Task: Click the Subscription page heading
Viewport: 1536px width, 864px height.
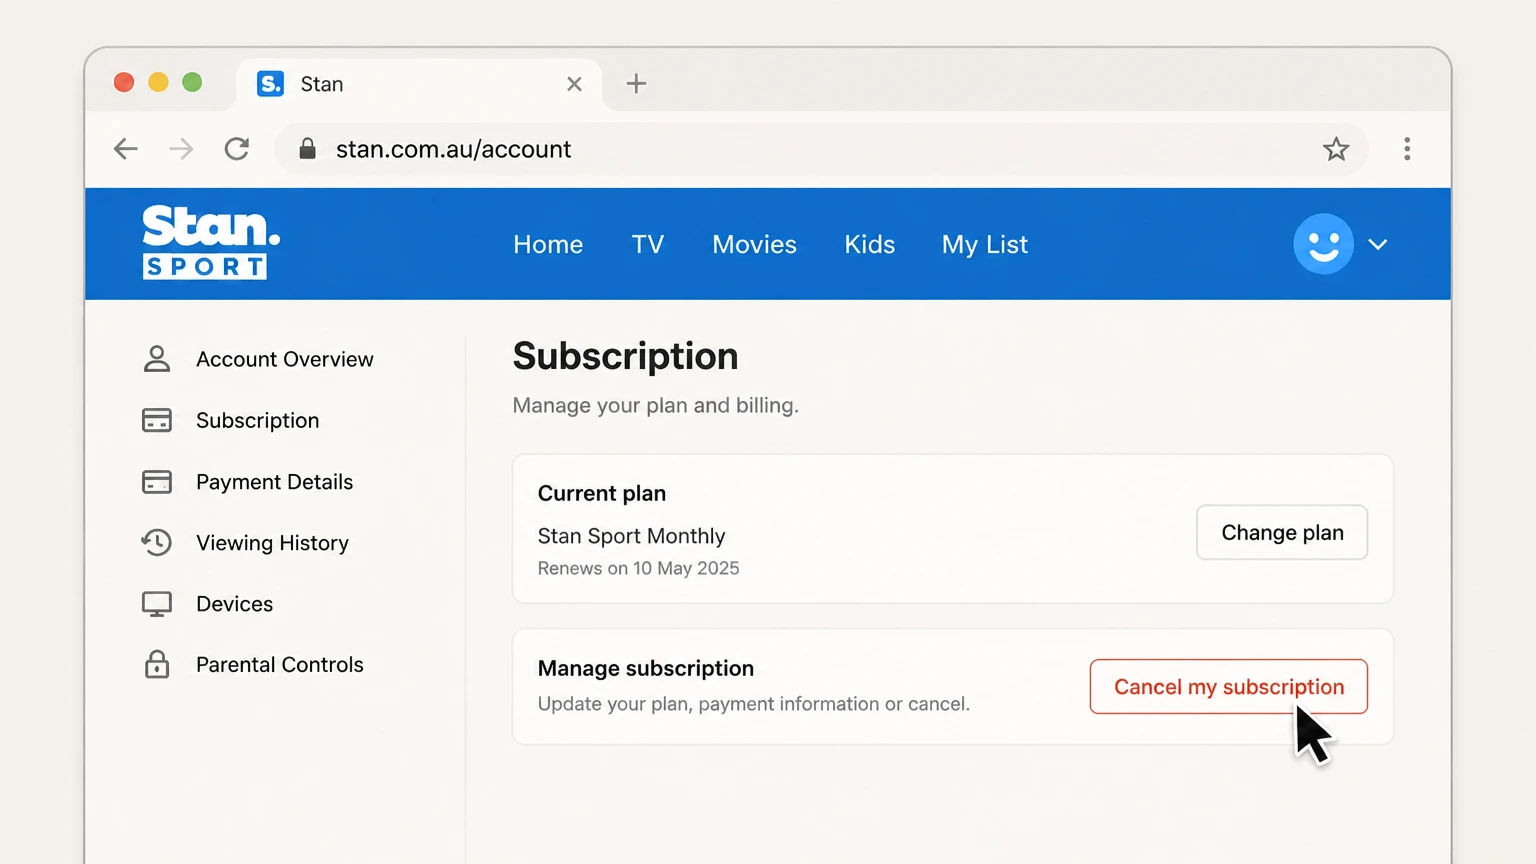Action: pyautogui.click(x=626, y=357)
